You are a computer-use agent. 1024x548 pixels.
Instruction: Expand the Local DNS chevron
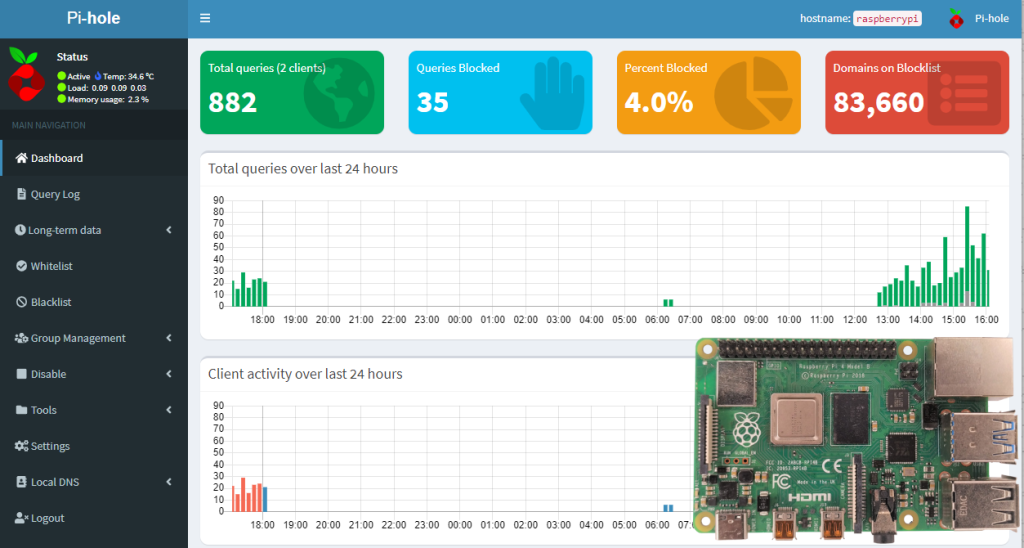[x=169, y=482]
